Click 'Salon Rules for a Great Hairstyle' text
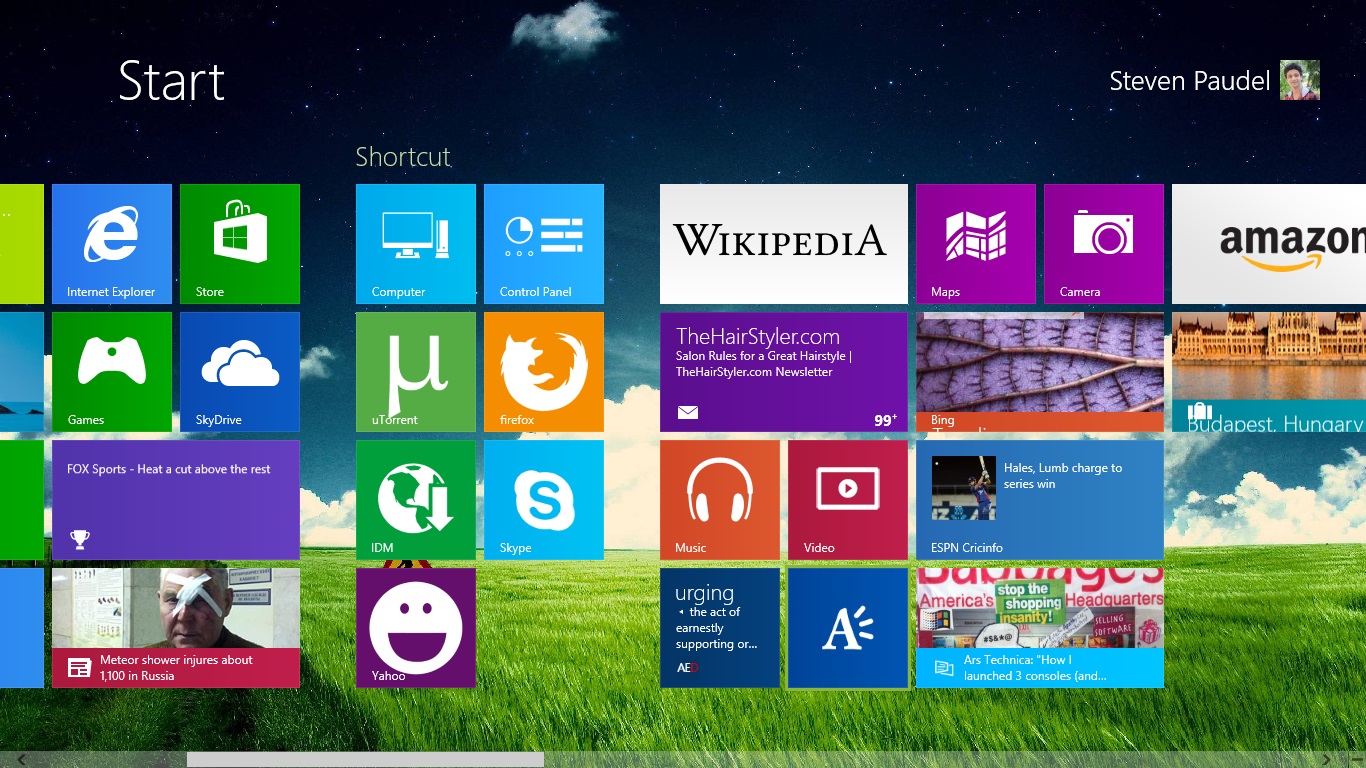The width and height of the screenshot is (1366, 768). 763,356
